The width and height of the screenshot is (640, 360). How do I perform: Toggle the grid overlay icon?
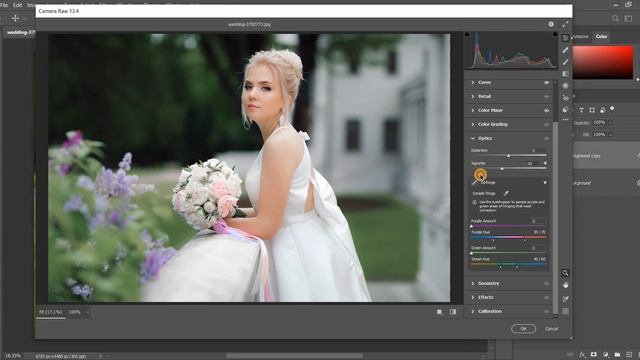[x=565, y=311]
